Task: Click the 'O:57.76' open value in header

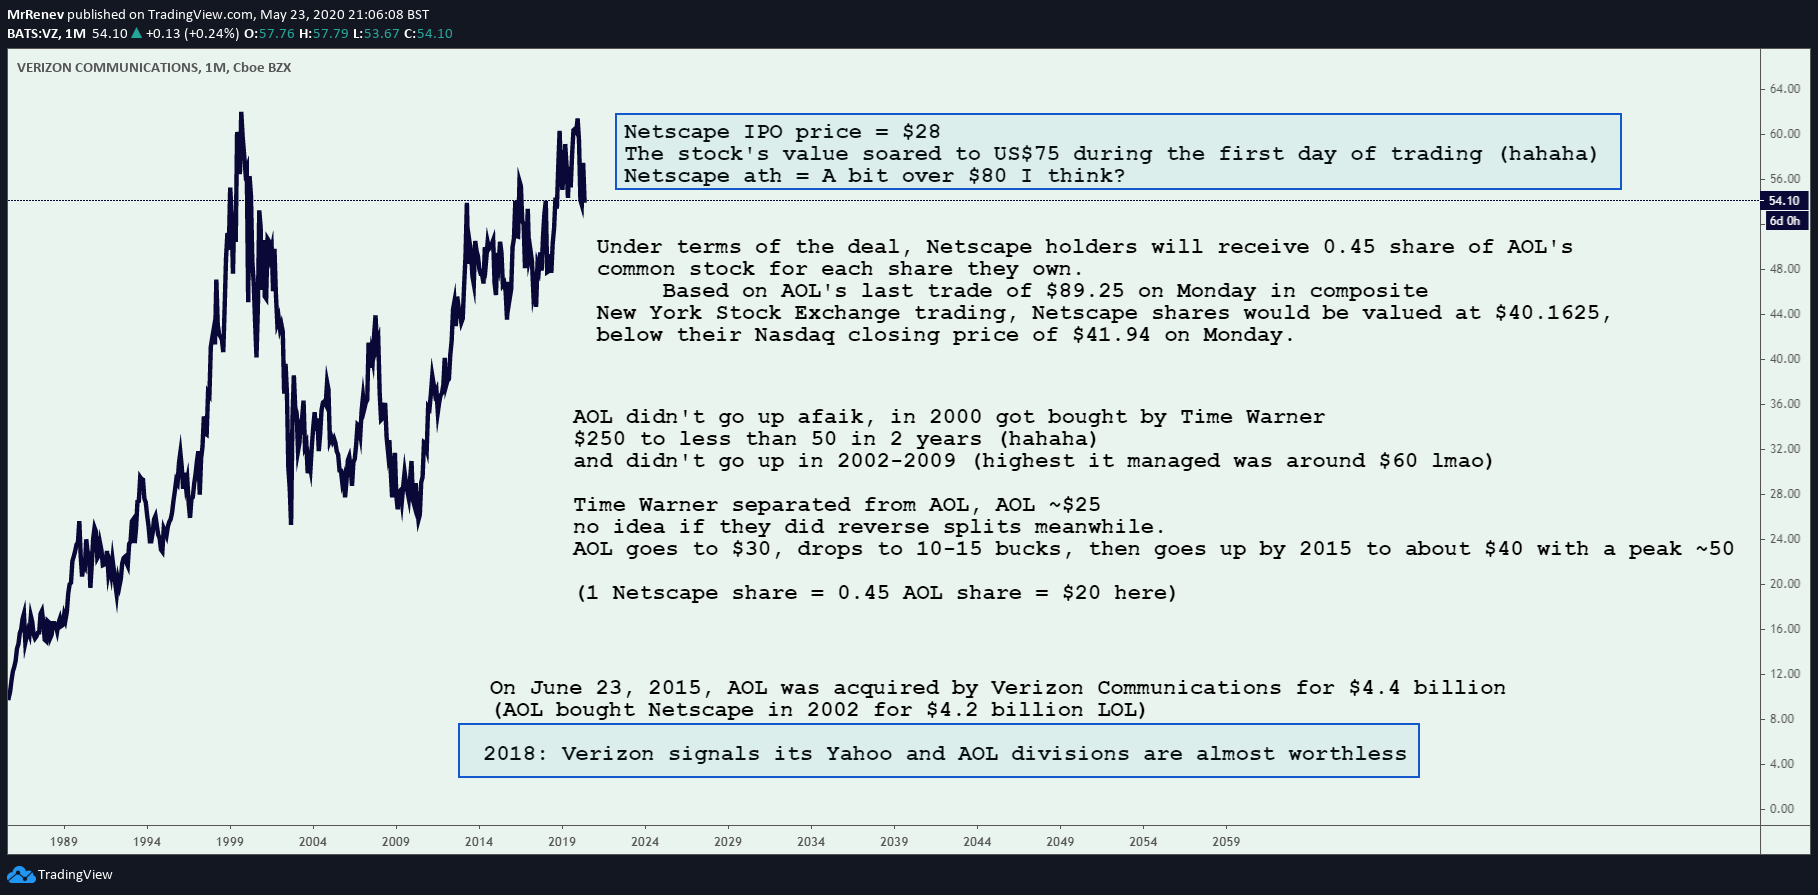Action: [x=269, y=34]
